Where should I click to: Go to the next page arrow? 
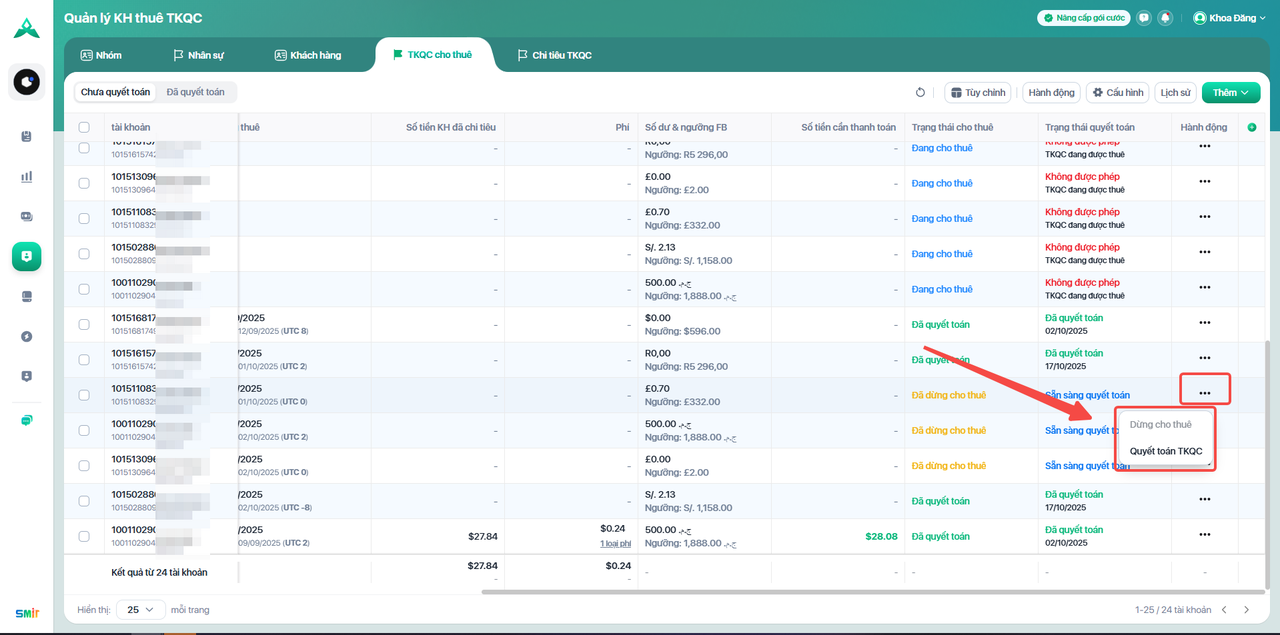click(x=1246, y=610)
